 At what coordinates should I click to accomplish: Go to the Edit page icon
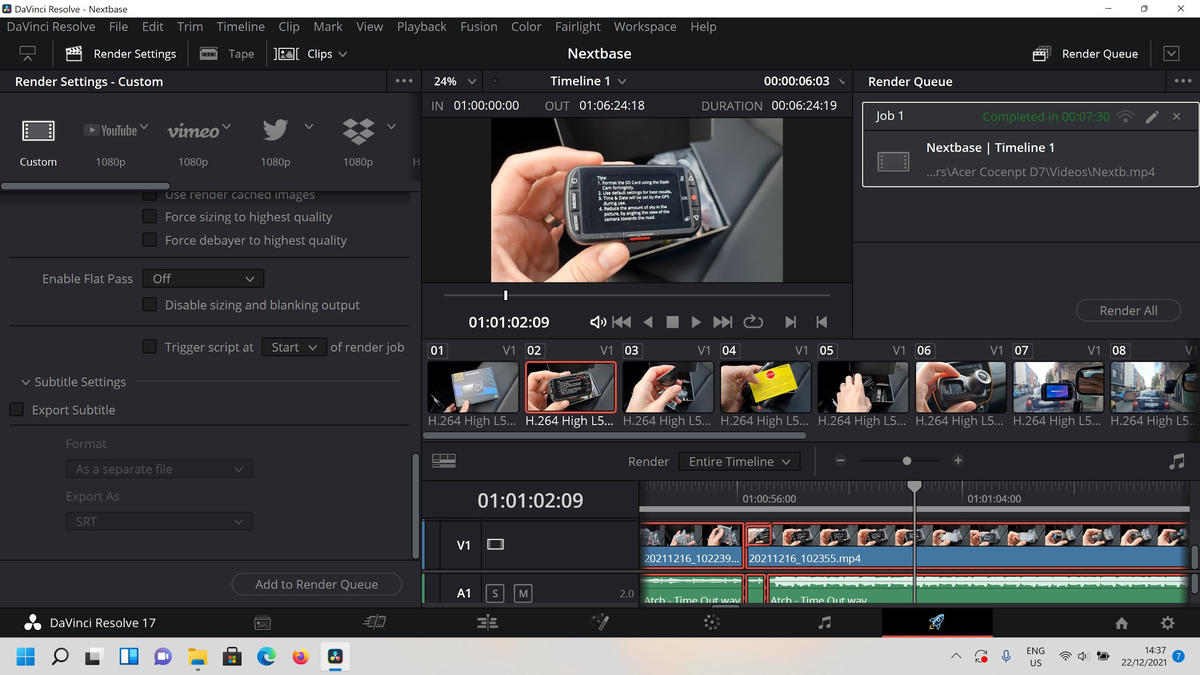point(487,623)
